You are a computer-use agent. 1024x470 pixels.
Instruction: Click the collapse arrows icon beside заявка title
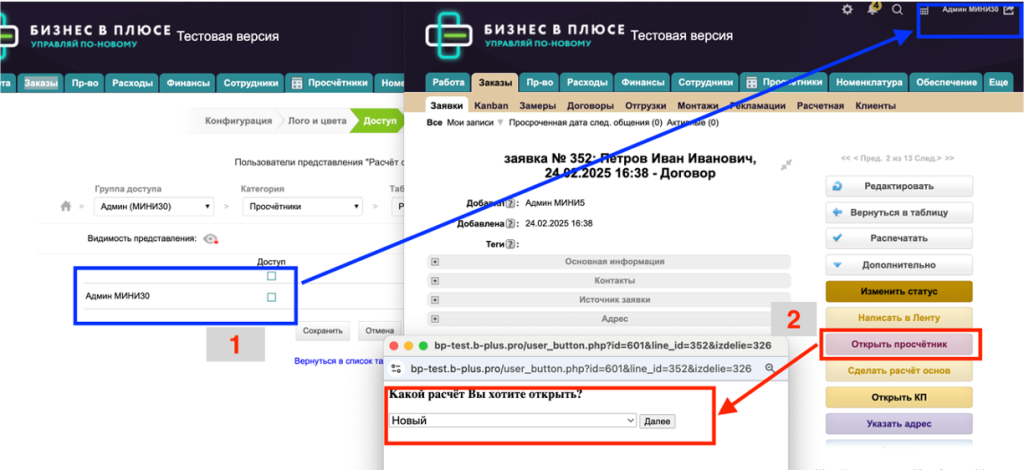[x=787, y=164]
